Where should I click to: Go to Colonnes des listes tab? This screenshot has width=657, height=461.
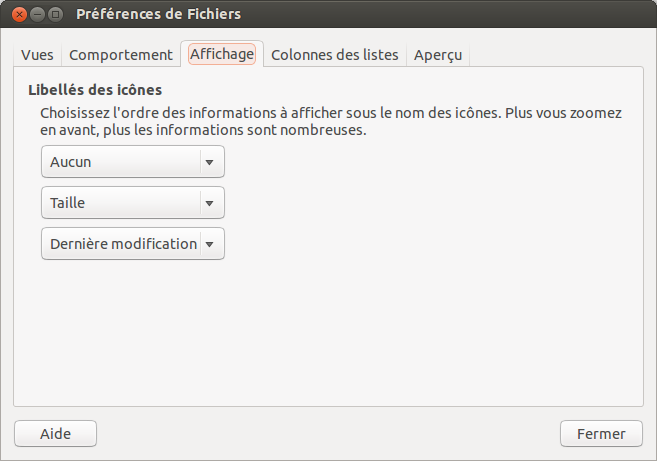335,55
